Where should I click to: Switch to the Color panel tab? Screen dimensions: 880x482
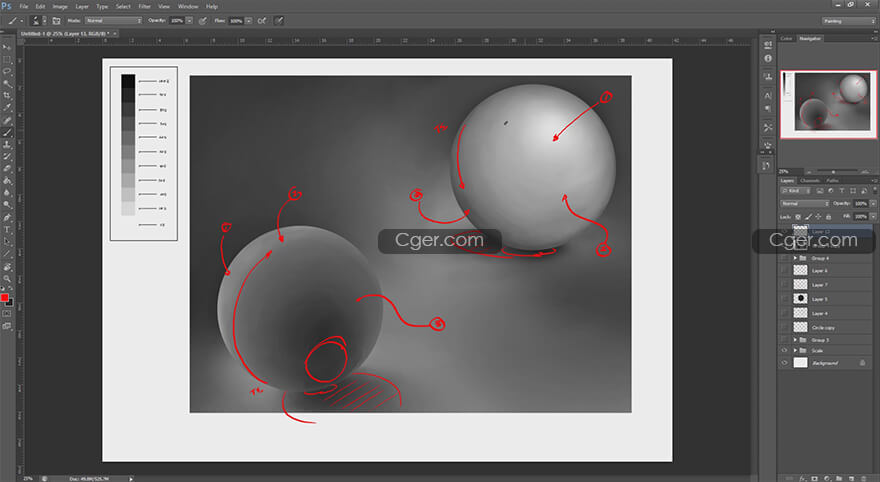click(786, 38)
